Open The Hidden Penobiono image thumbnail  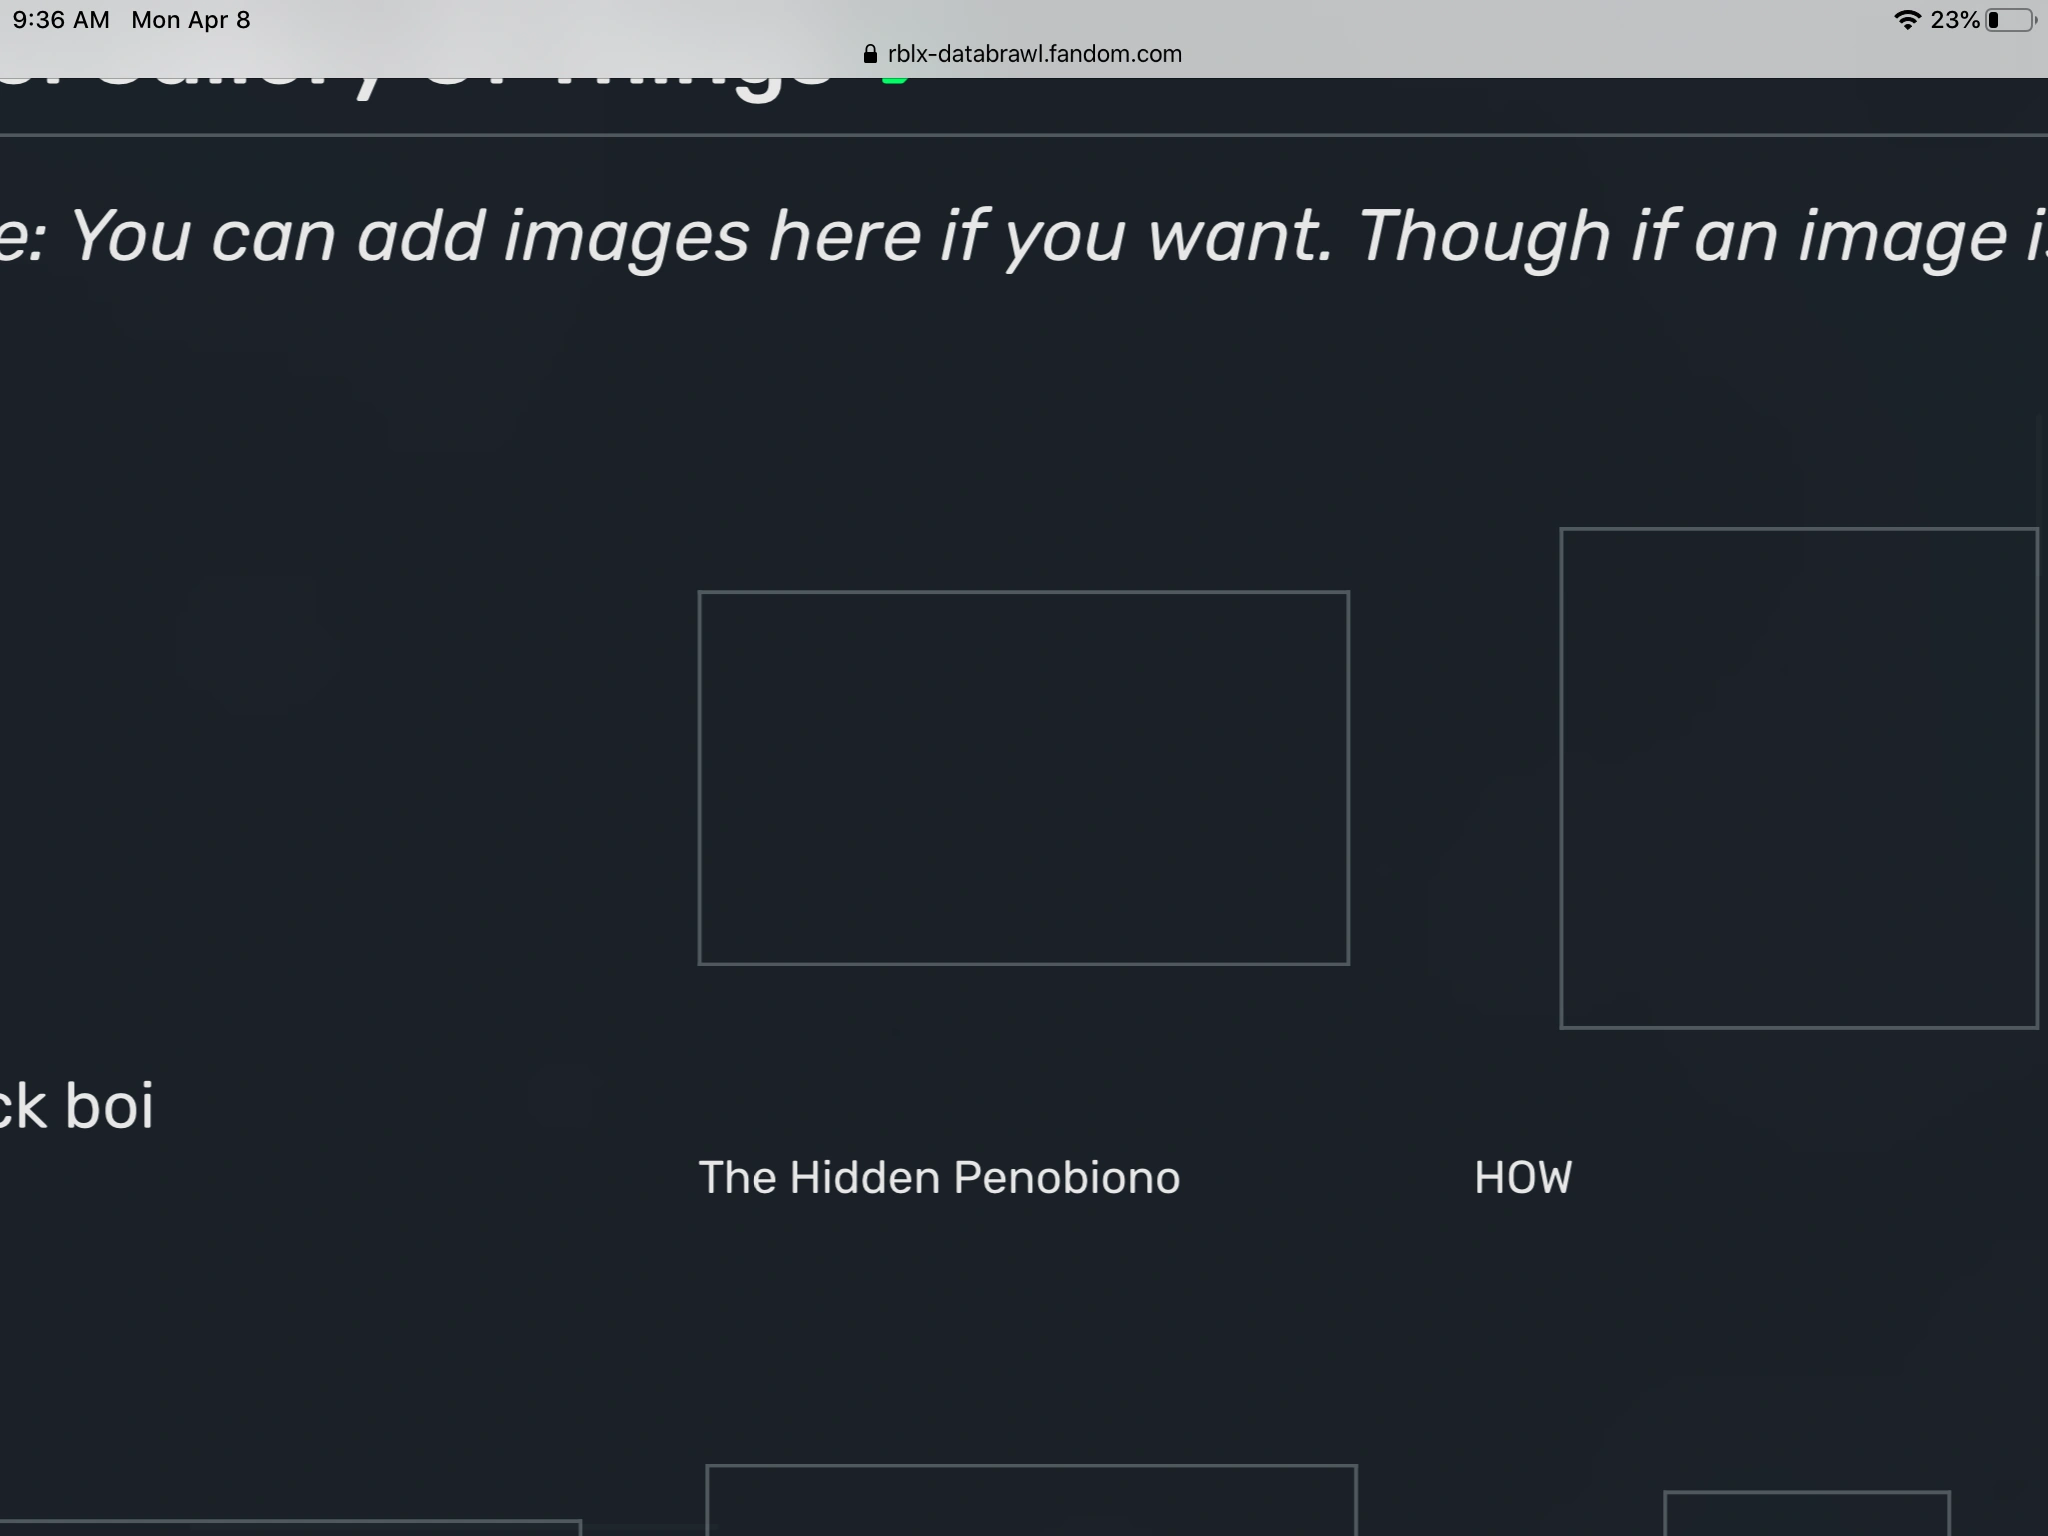1023,778
